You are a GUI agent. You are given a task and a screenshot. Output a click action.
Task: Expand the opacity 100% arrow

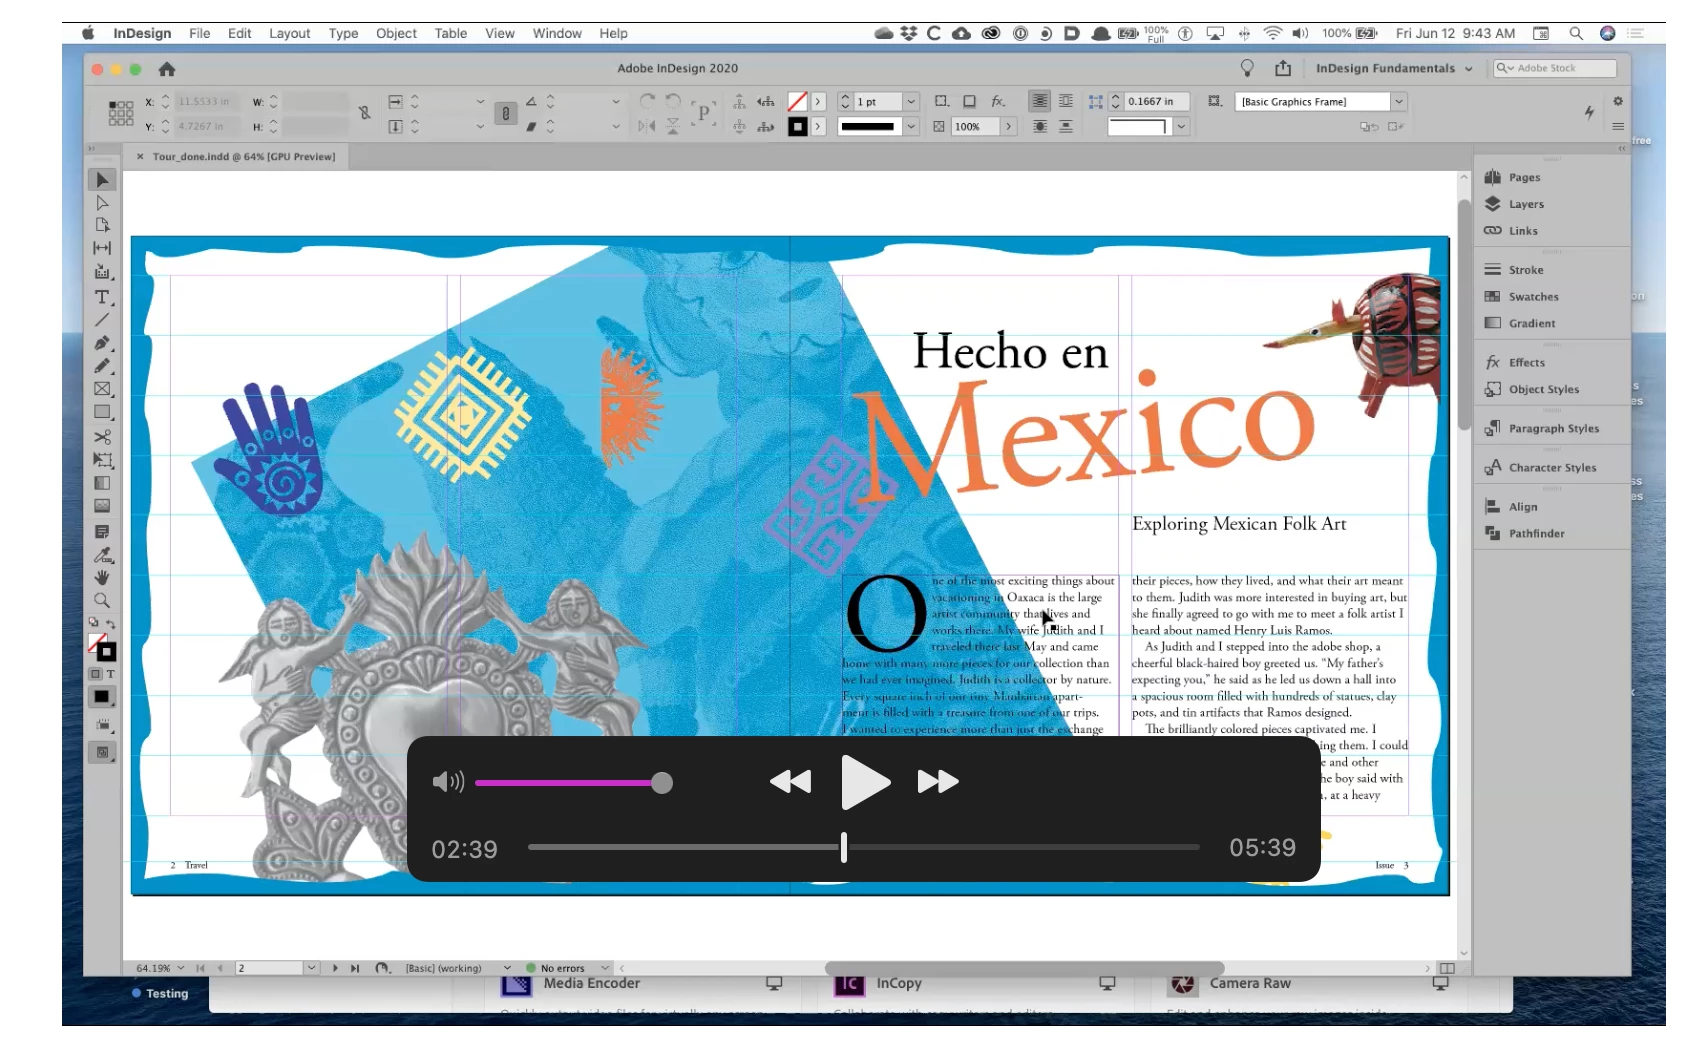[x=1008, y=126]
